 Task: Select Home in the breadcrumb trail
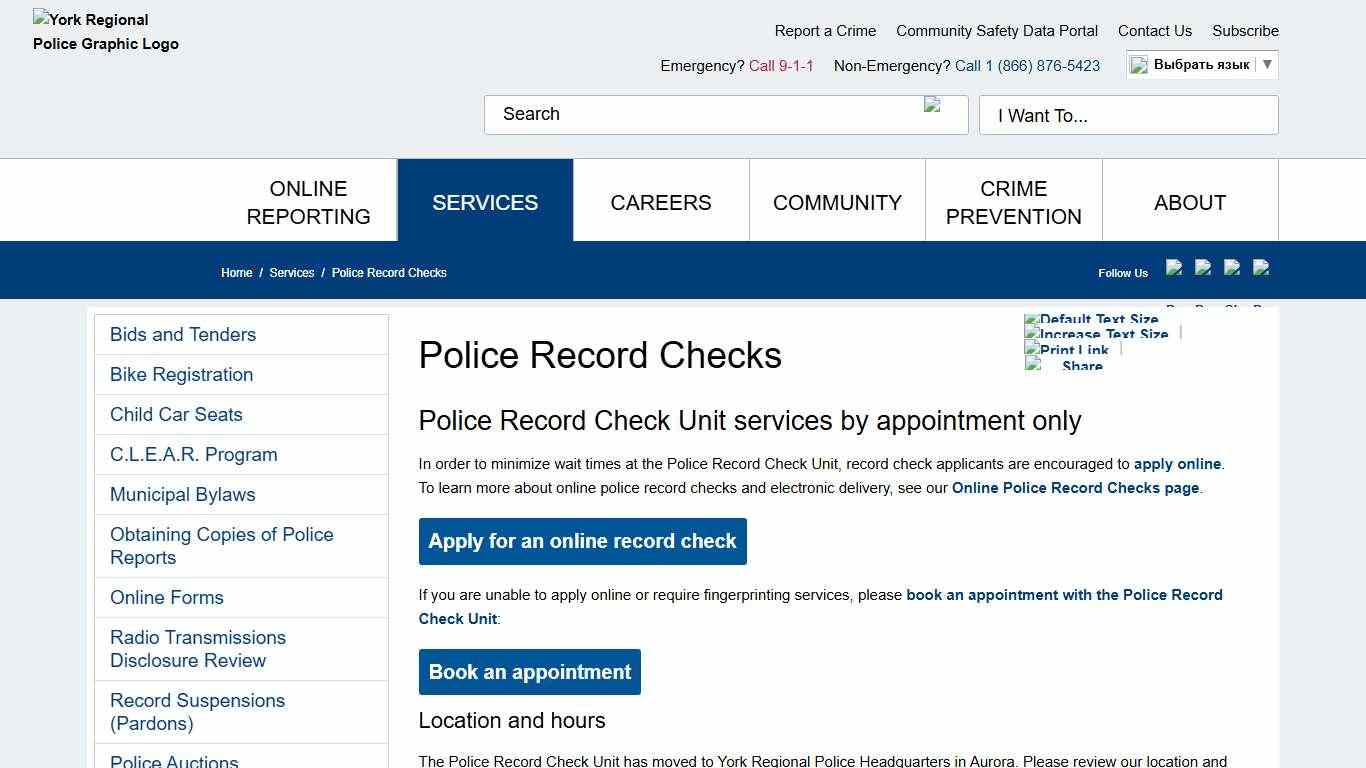[x=236, y=272]
